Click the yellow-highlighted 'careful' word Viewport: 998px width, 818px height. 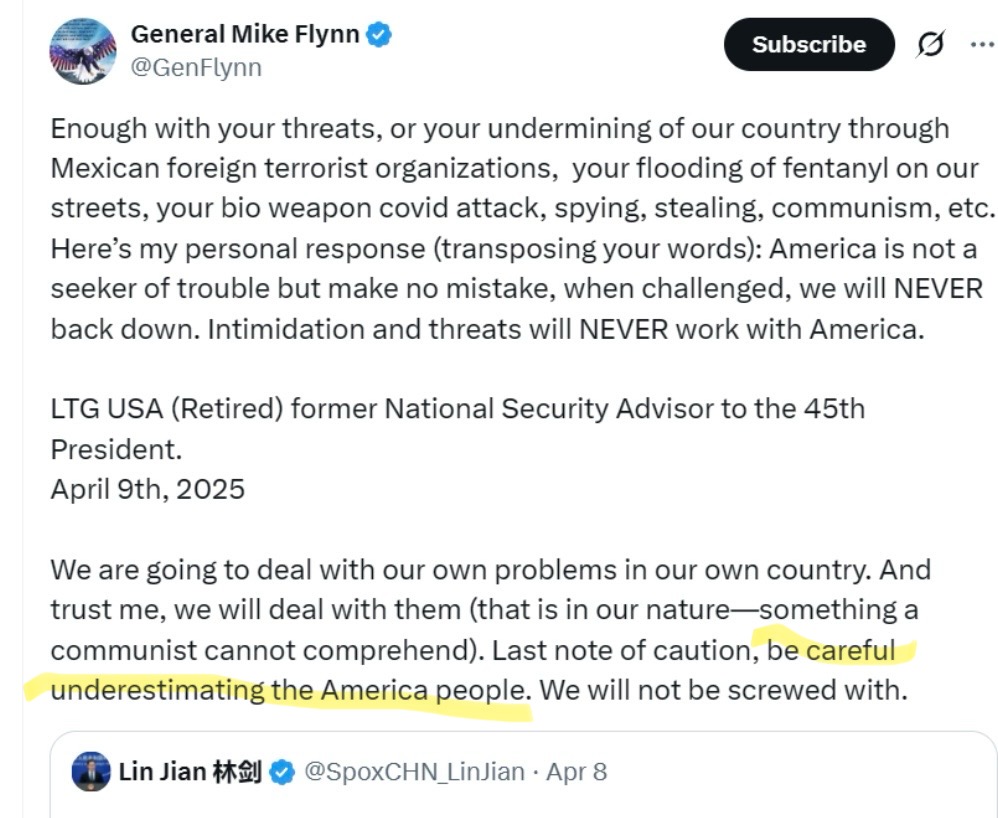tap(850, 651)
